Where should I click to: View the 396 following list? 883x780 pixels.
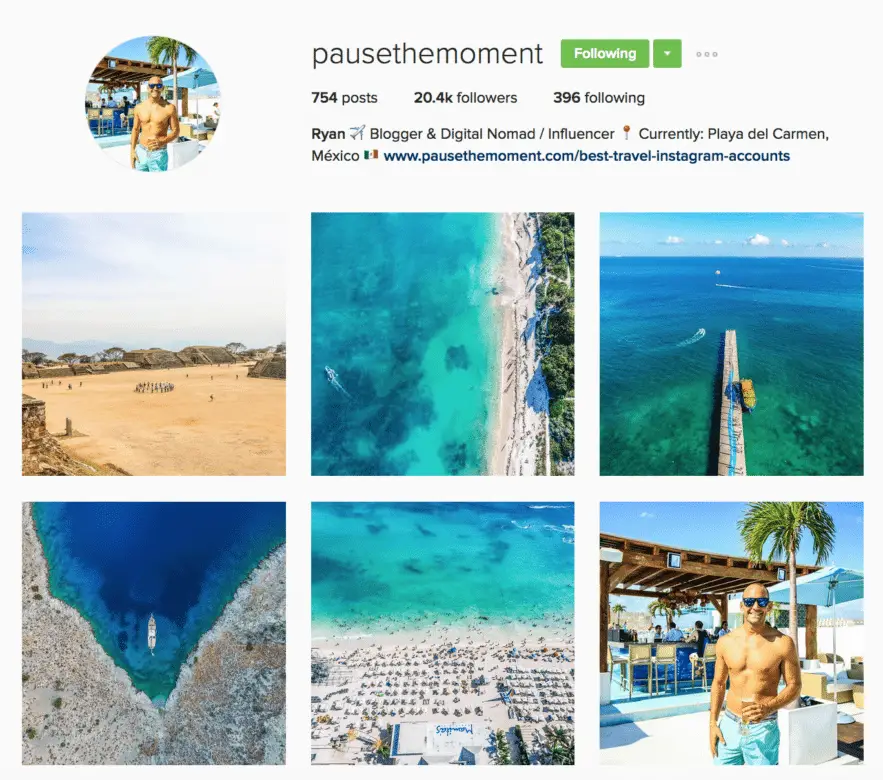click(599, 98)
